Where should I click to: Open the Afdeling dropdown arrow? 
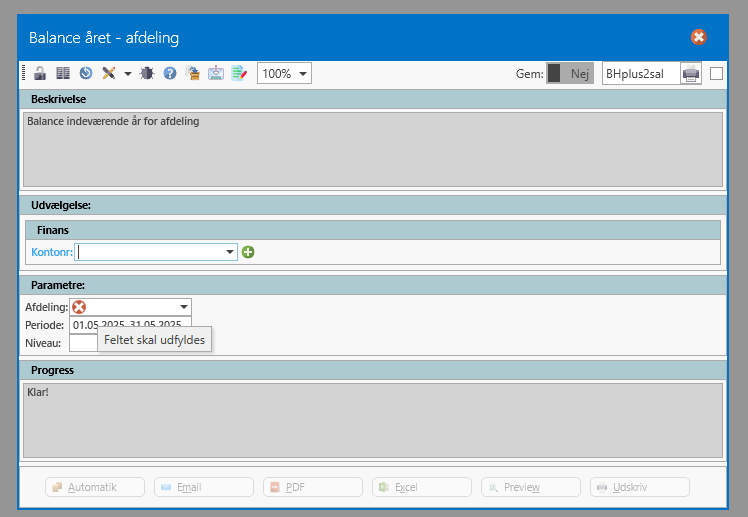(184, 307)
